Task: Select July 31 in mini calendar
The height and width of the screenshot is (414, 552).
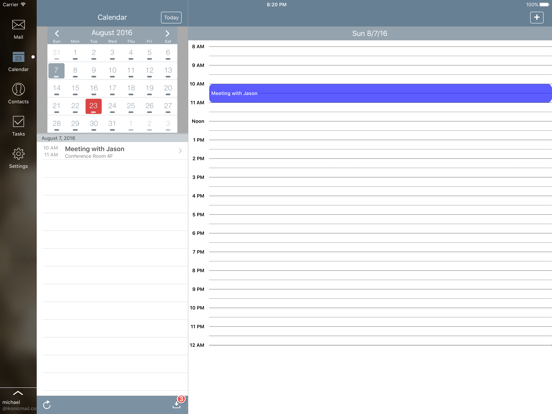Action: pos(56,53)
